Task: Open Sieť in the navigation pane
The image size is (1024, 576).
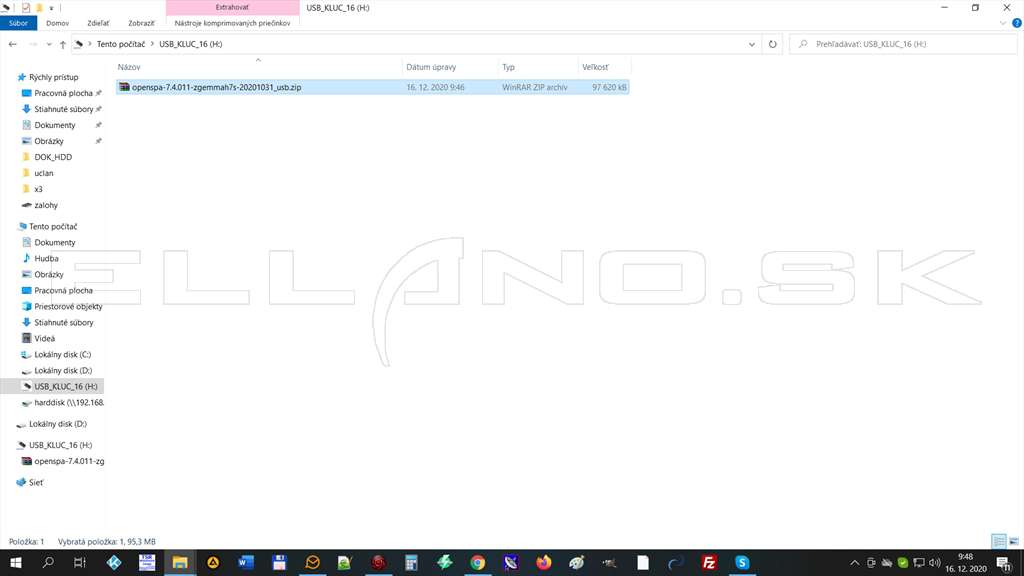Action: coord(36,483)
